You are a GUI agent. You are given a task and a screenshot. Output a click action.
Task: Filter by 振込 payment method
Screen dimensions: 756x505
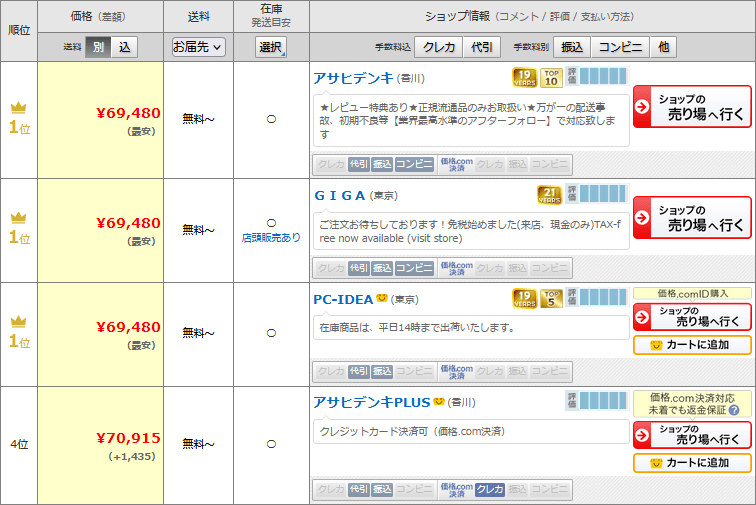[x=572, y=46]
